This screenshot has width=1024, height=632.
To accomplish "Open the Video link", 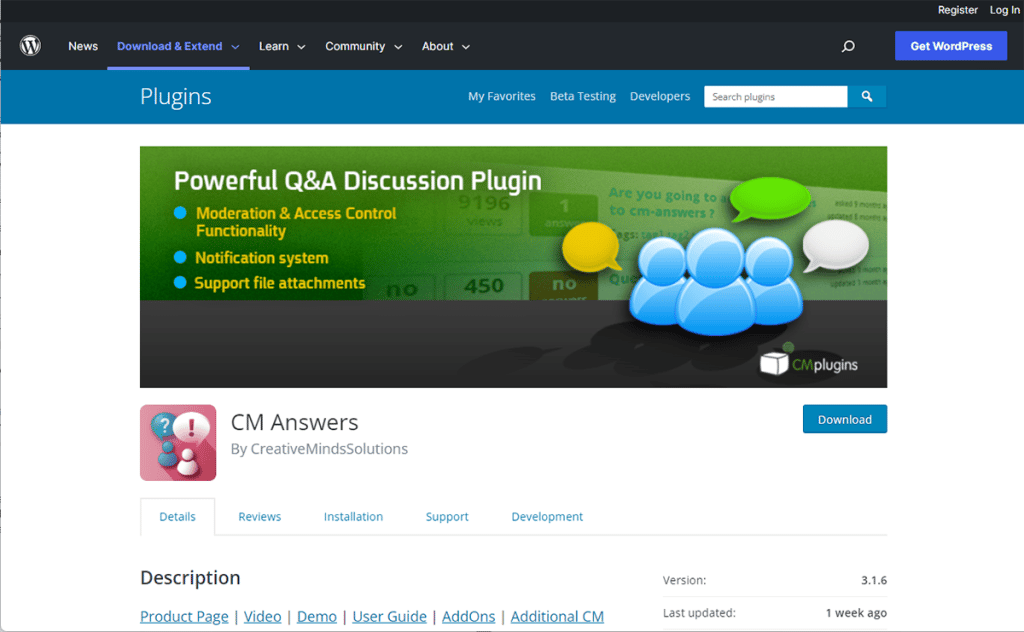I will tap(263, 616).
